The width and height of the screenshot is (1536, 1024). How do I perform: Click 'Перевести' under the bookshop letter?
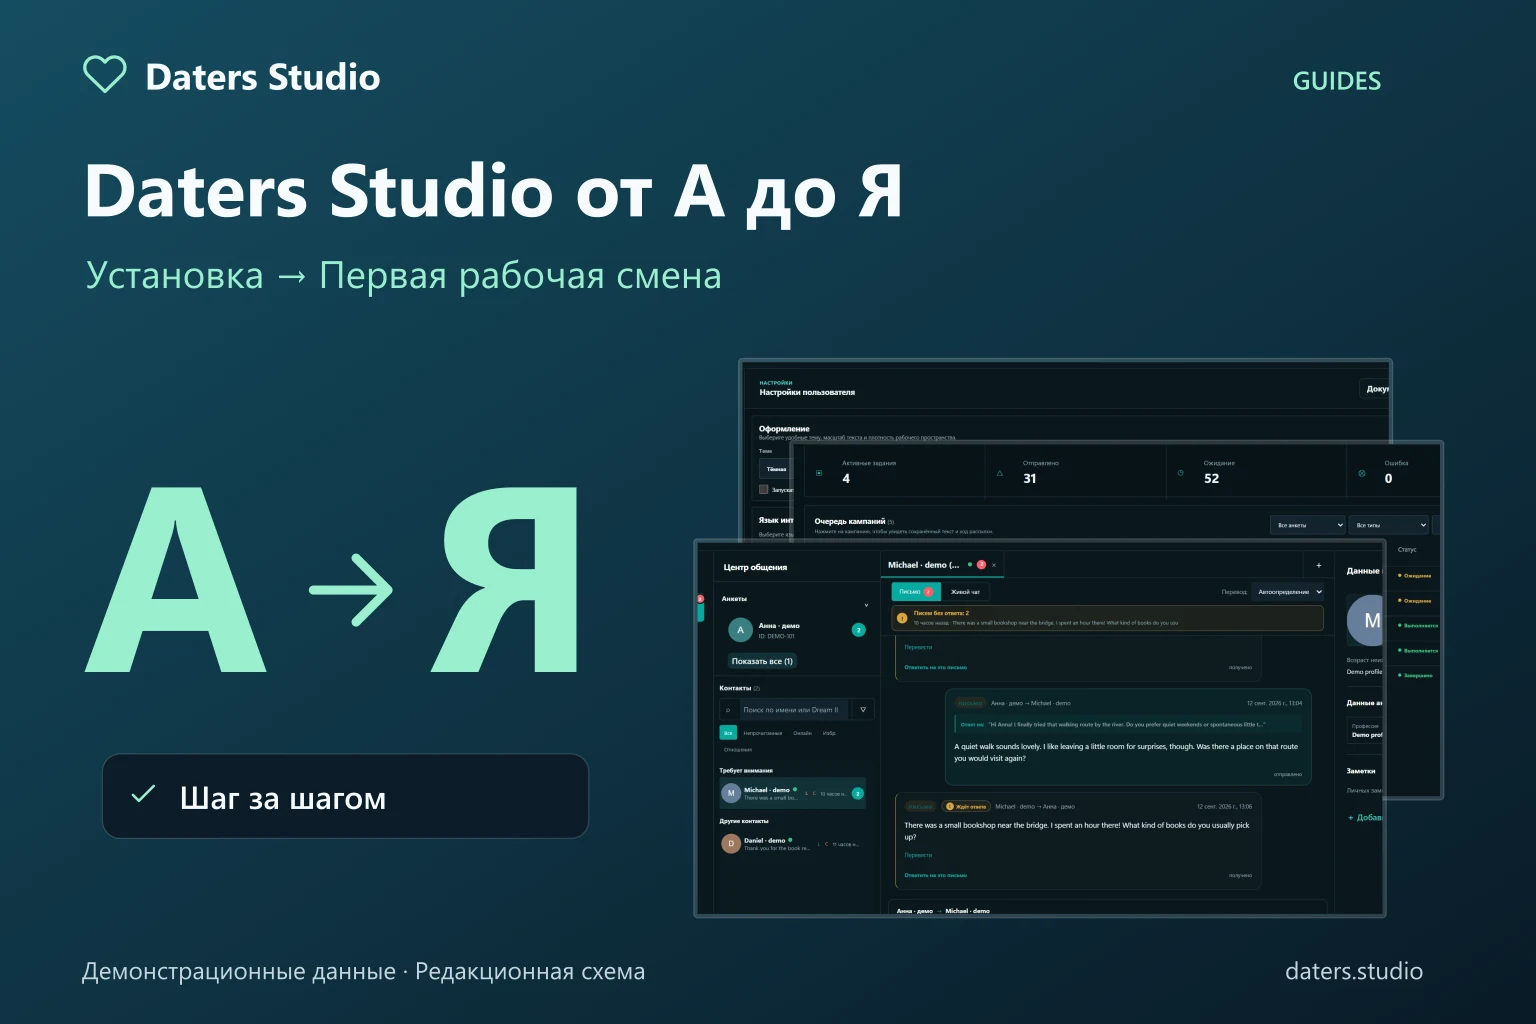918,855
